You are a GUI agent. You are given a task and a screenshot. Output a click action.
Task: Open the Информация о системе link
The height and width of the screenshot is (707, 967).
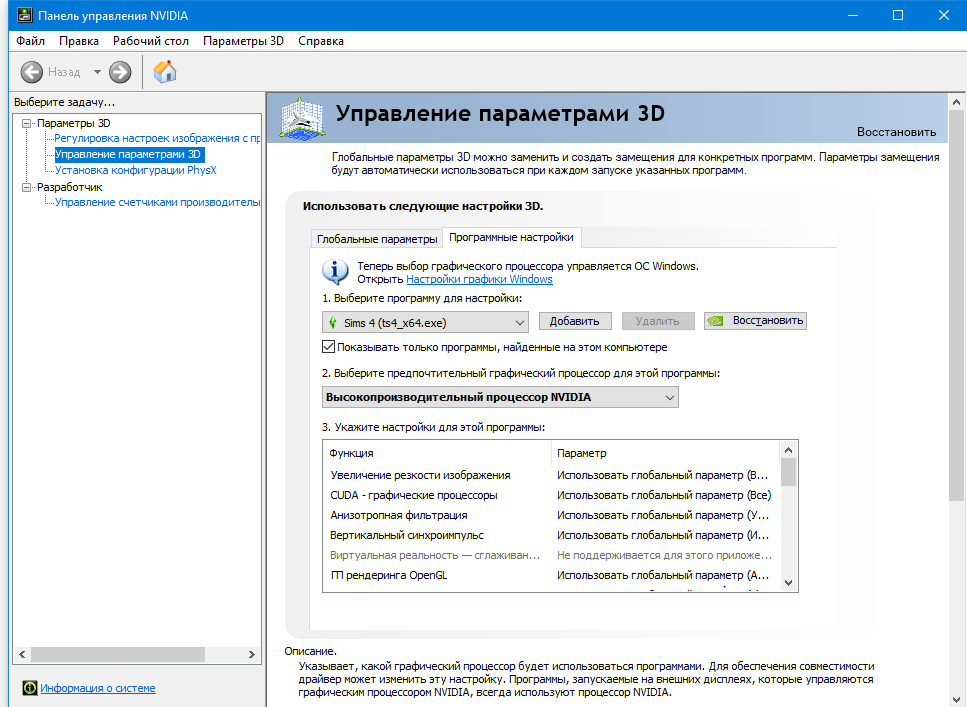pos(98,688)
